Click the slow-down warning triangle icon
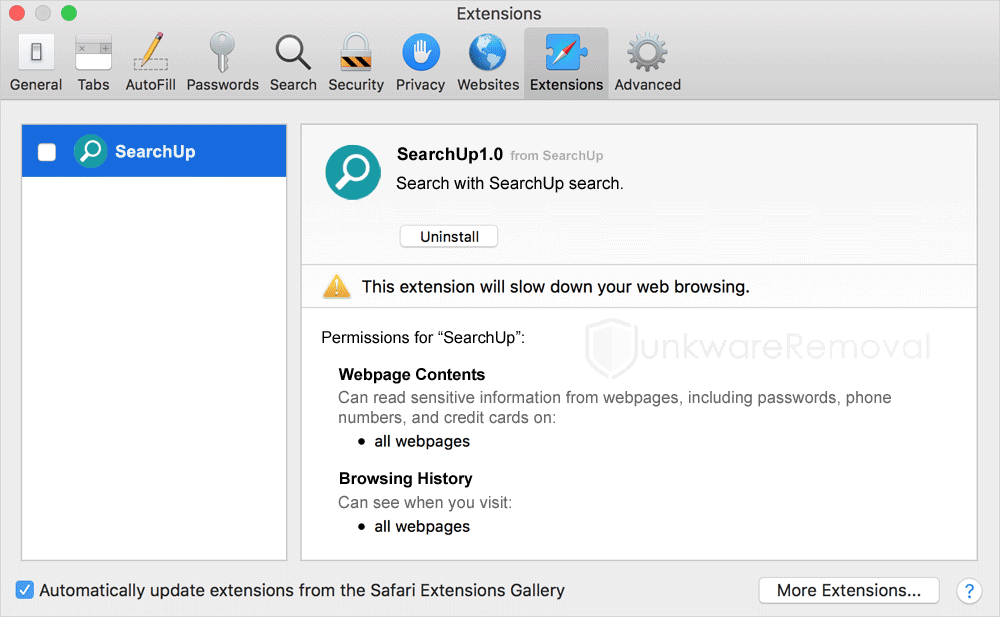1000x617 pixels. (336, 286)
